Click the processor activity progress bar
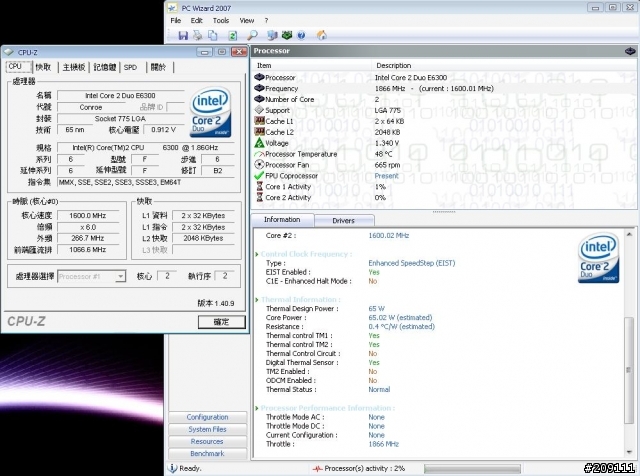Image resolution: width=640 pixels, height=476 pixels. coord(473,469)
